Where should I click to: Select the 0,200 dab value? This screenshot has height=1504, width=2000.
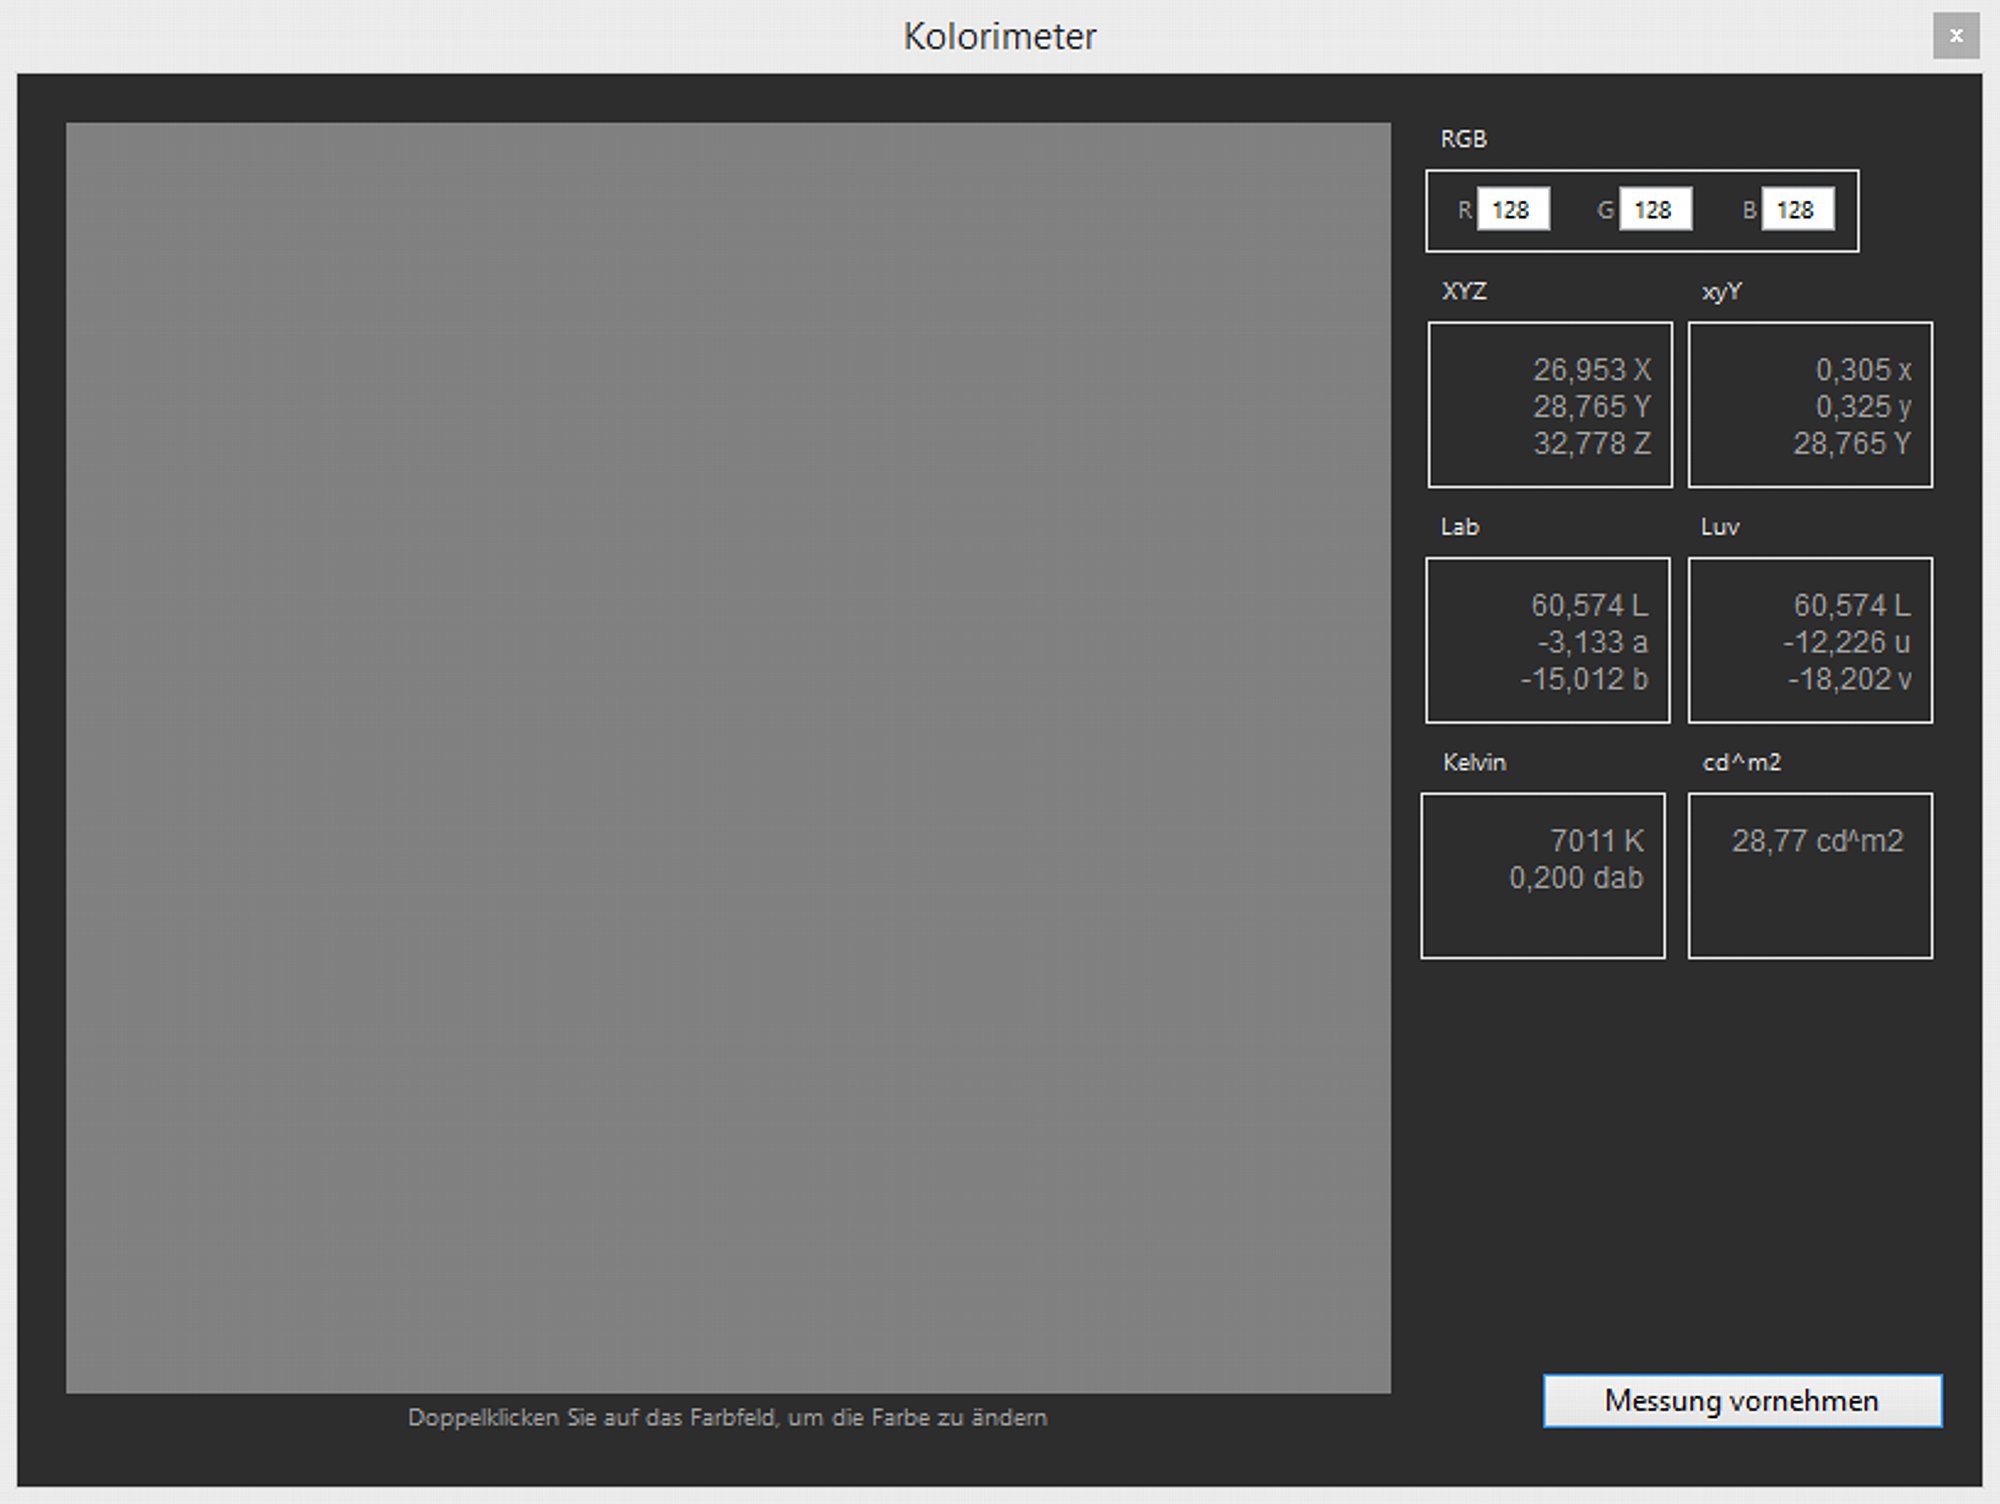pos(1576,878)
